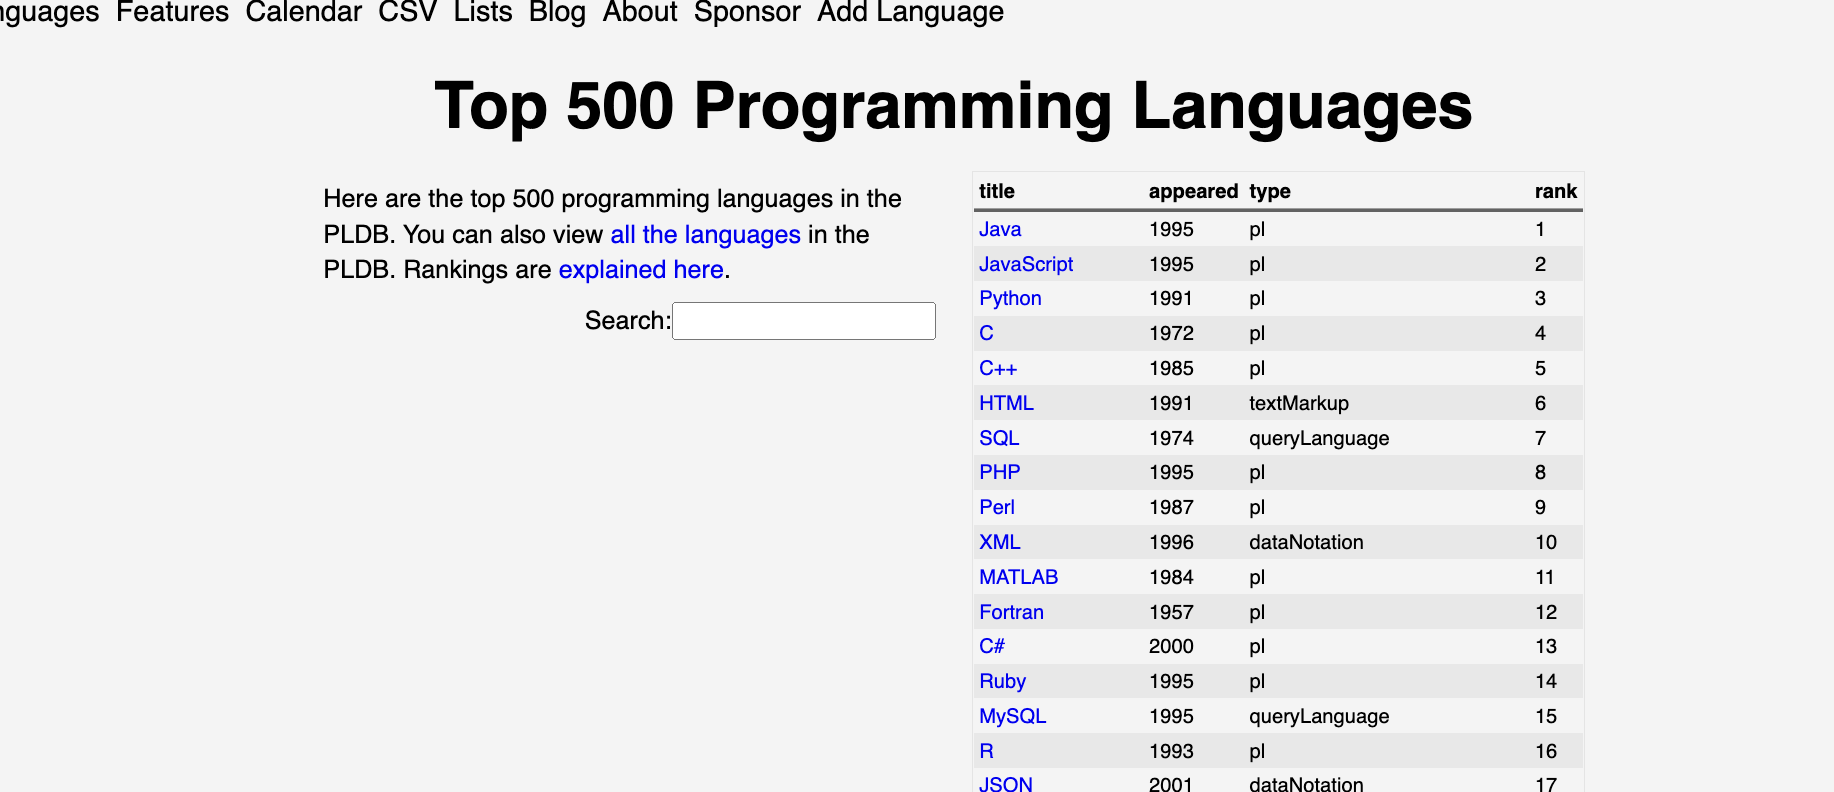The image size is (1834, 792).
Task: Select year 1987 in Perl row
Action: (1171, 507)
